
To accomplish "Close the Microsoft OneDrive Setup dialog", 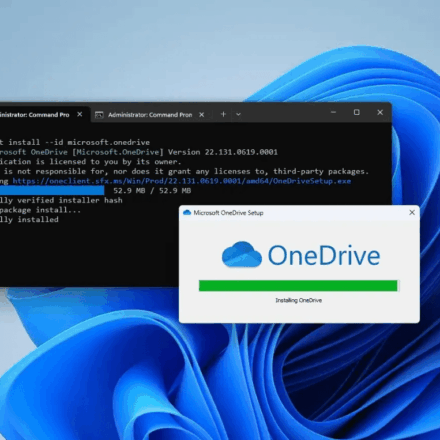I will pyautogui.click(x=412, y=212).
